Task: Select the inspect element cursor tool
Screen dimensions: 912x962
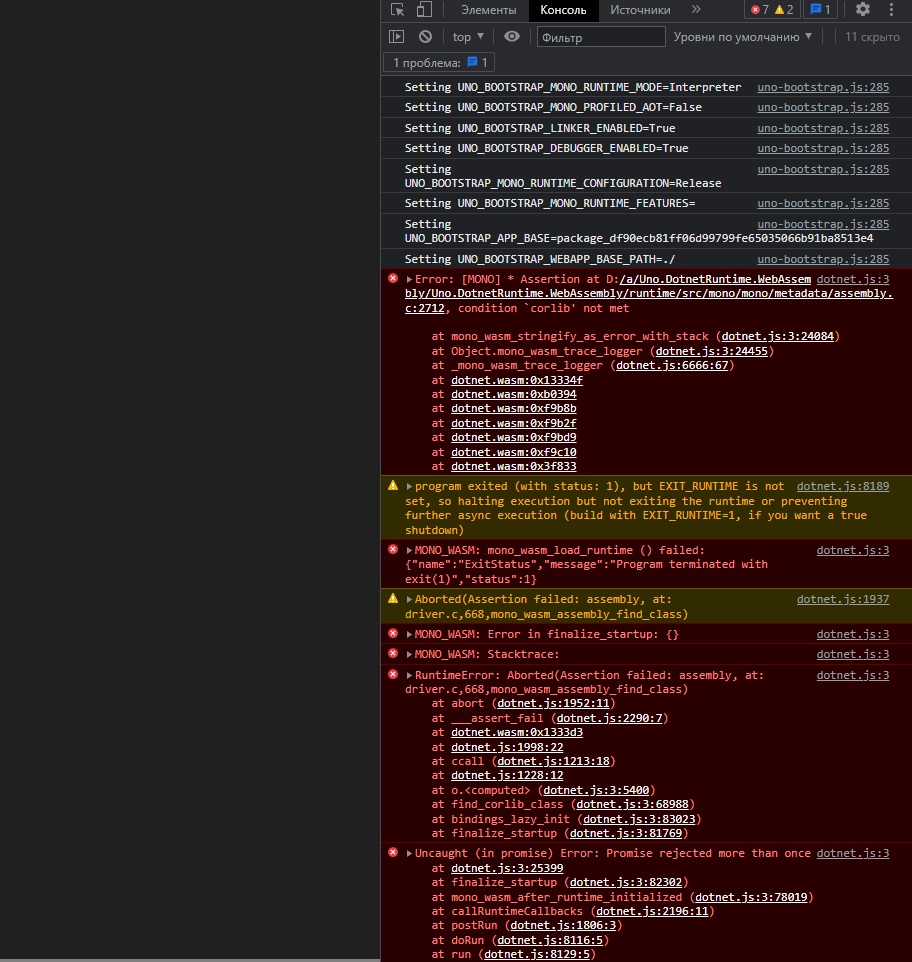Action: point(397,10)
